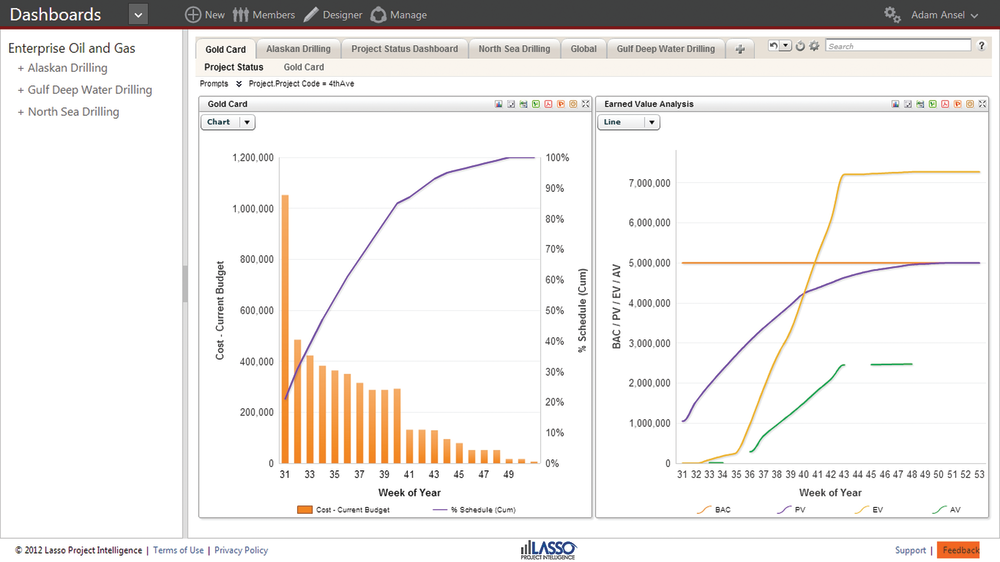Open the Gulf Deep Water Drilling tab
The height and width of the screenshot is (562, 1000).
[x=666, y=48]
